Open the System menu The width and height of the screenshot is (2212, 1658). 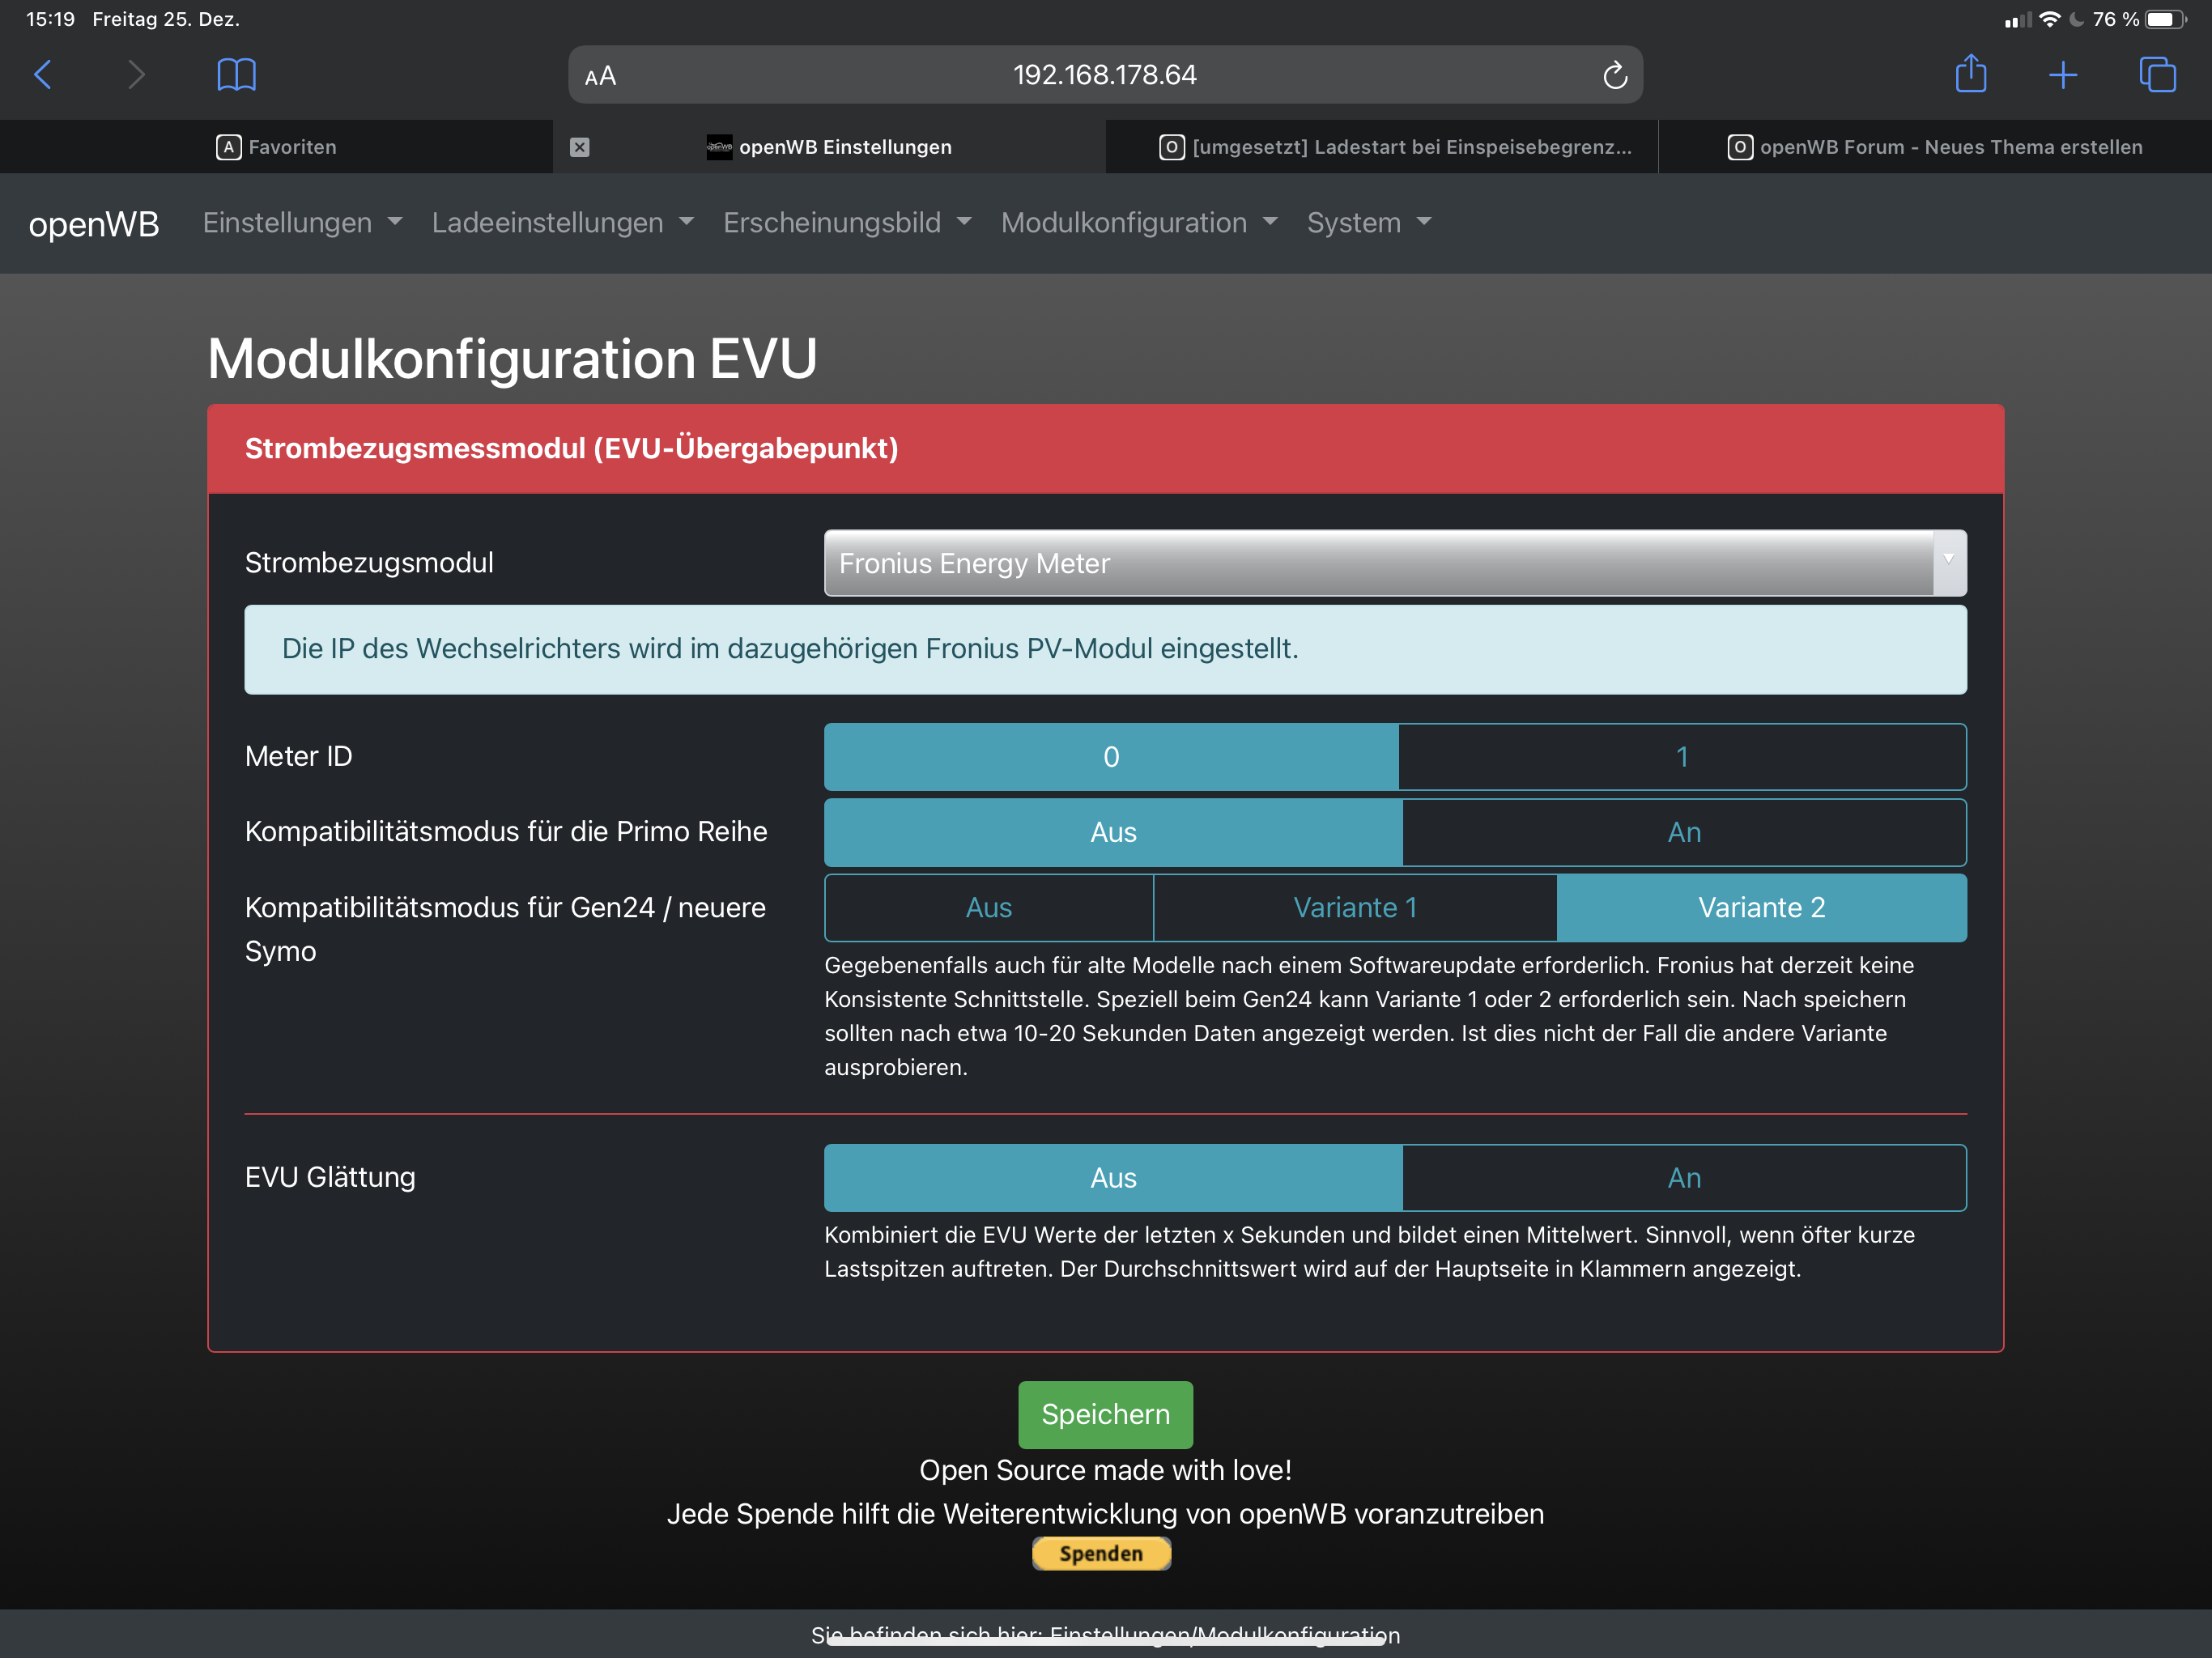1368,223
